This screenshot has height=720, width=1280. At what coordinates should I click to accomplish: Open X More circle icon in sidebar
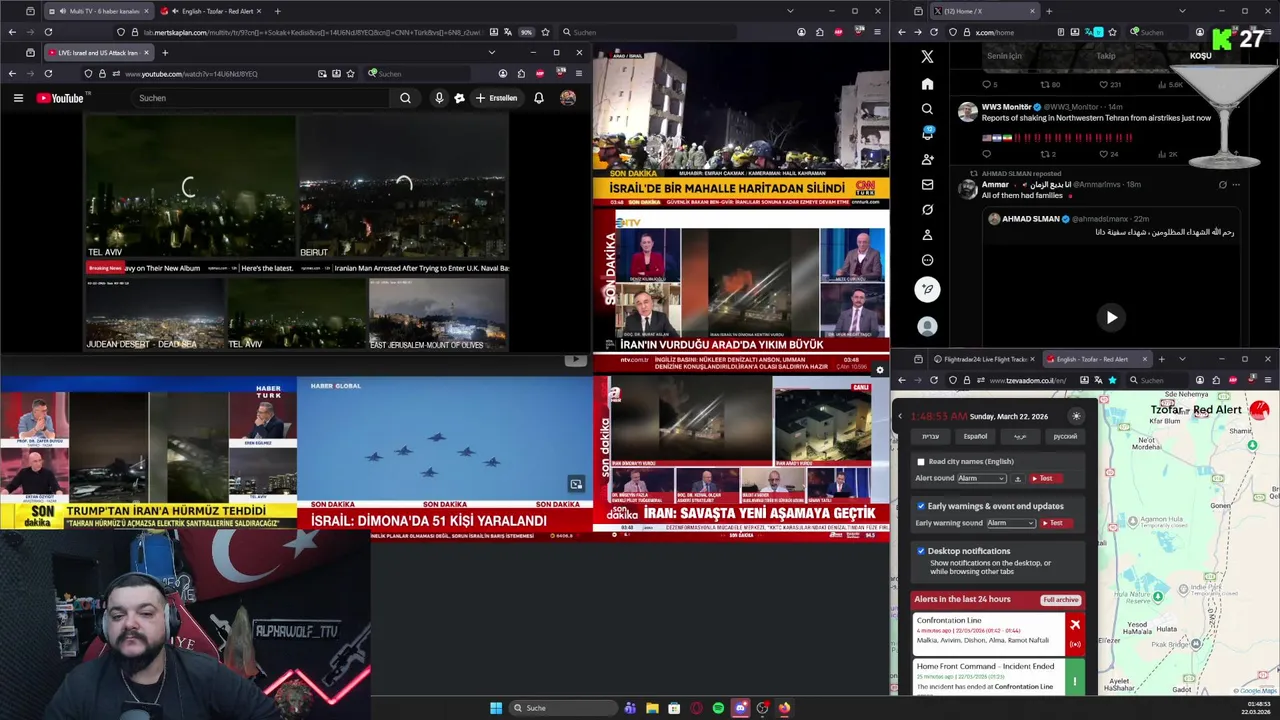click(927, 260)
